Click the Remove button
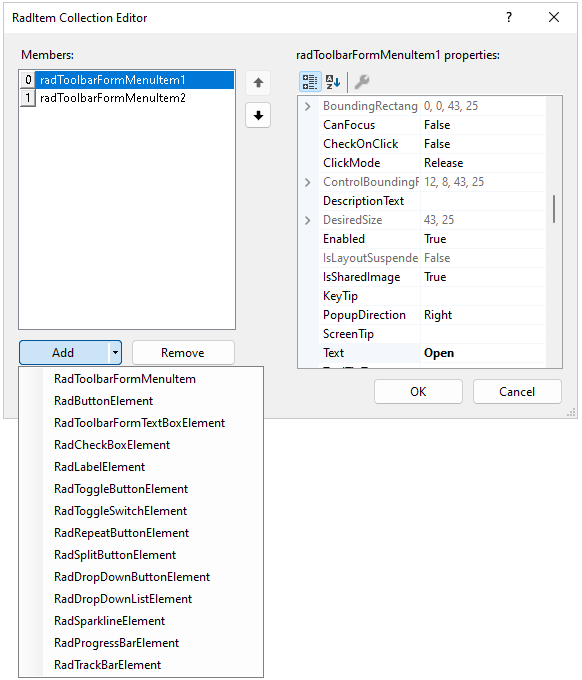 (x=183, y=353)
